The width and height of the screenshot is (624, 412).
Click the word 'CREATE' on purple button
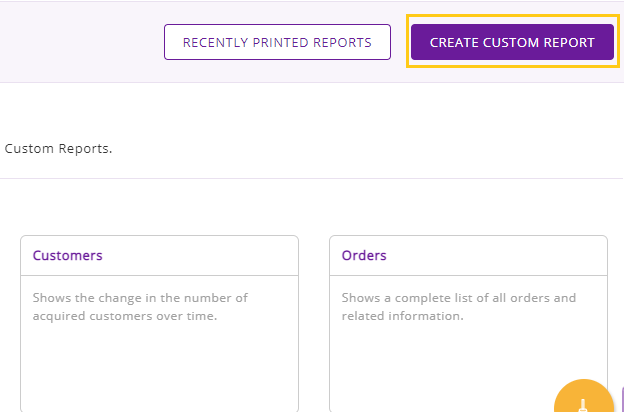pyautogui.click(x=454, y=43)
